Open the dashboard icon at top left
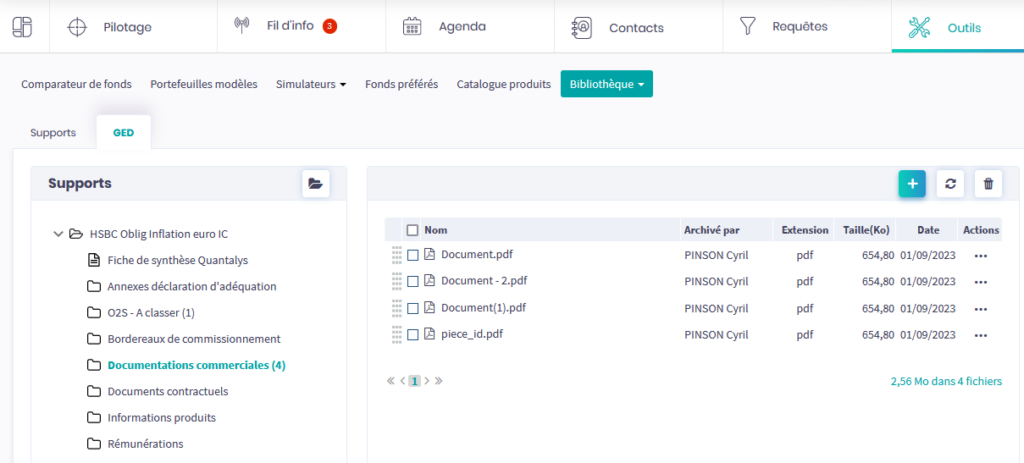 pyautogui.click(x=22, y=27)
